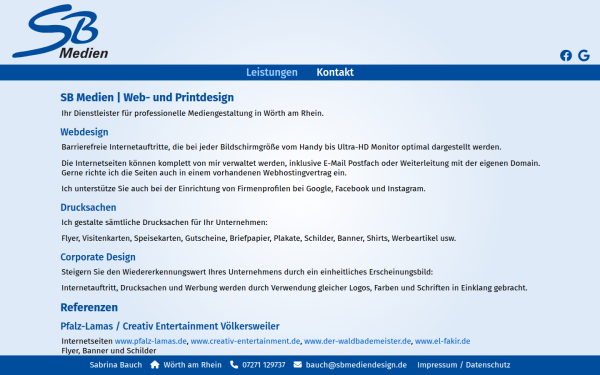Click the Webdesign heading
This screenshot has height=375, width=600.
coord(84,132)
